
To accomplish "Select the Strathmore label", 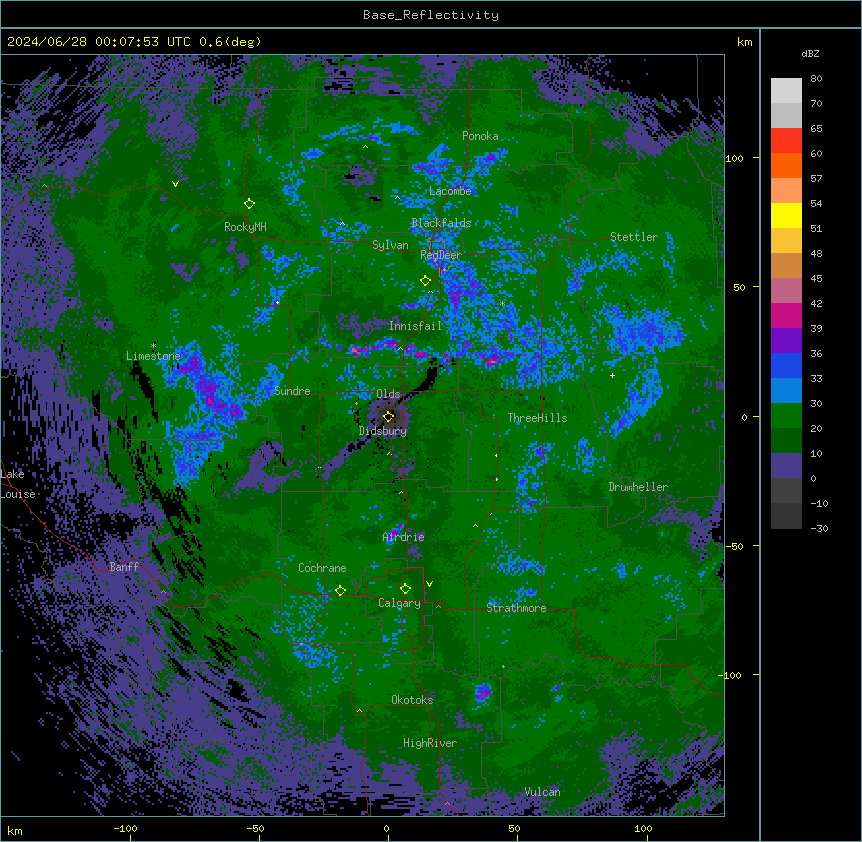I will (x=516, y=608).
